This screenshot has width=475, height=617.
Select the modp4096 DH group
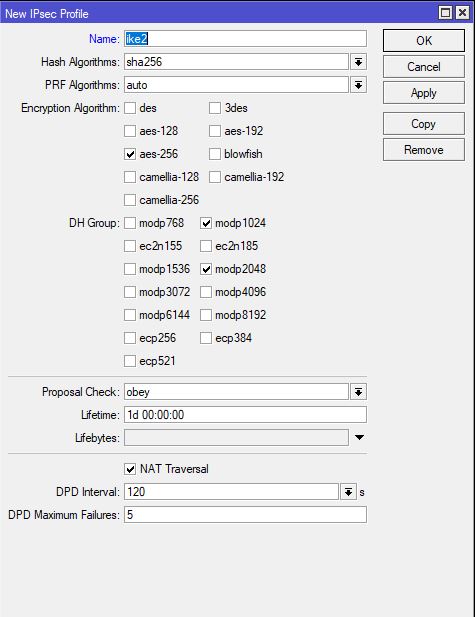pyautogui.click(x=206, y=292)
